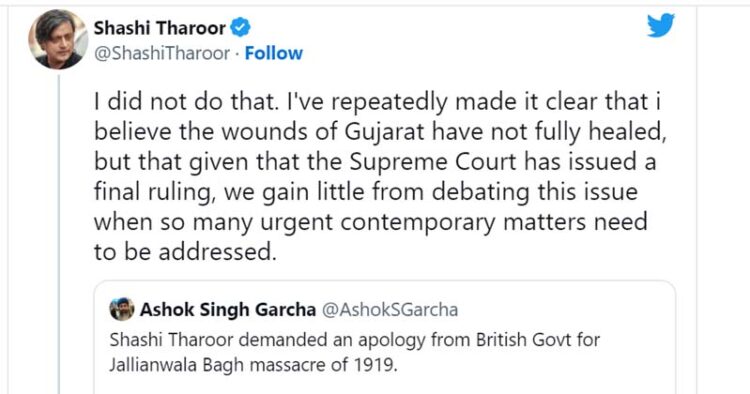This screenshot has width=750, height=394.
Task: Follow Shashi Tharoor via the Follow link
Action: coord(274,53)
